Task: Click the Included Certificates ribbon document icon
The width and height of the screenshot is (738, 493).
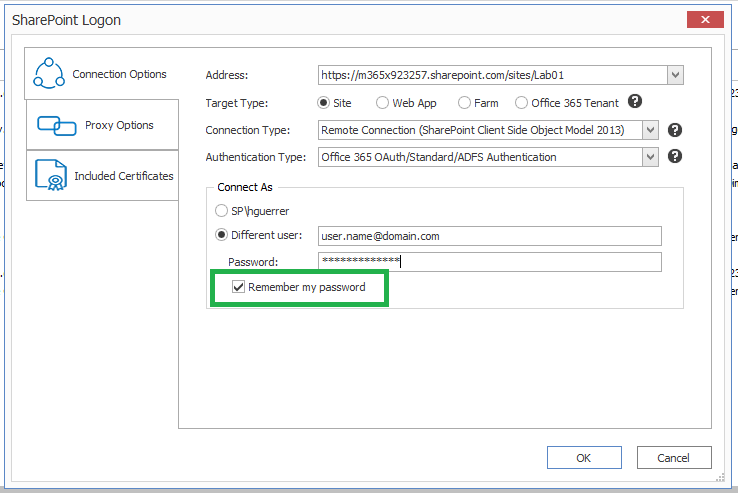Action: 51,175
